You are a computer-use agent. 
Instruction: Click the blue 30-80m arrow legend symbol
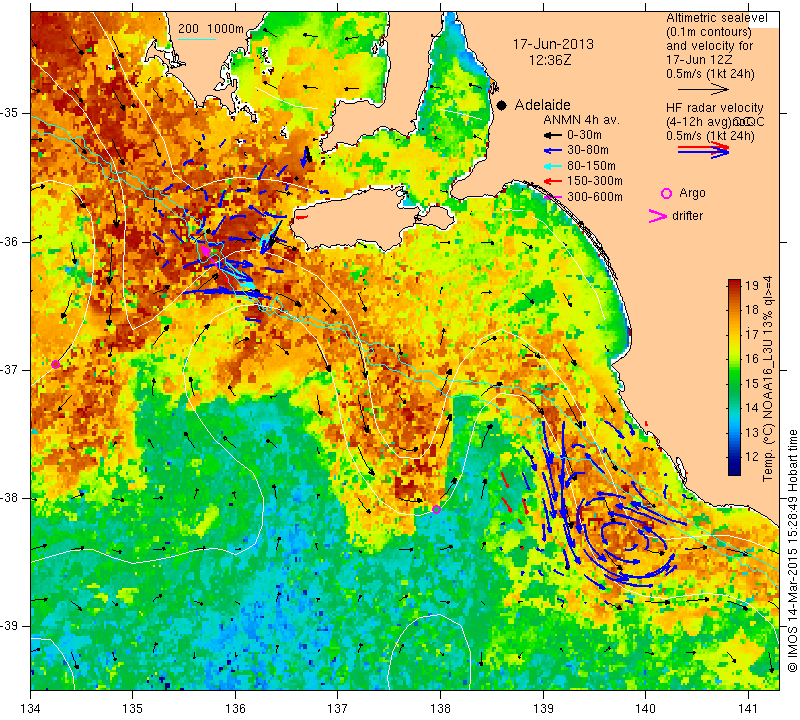(552, 151)
